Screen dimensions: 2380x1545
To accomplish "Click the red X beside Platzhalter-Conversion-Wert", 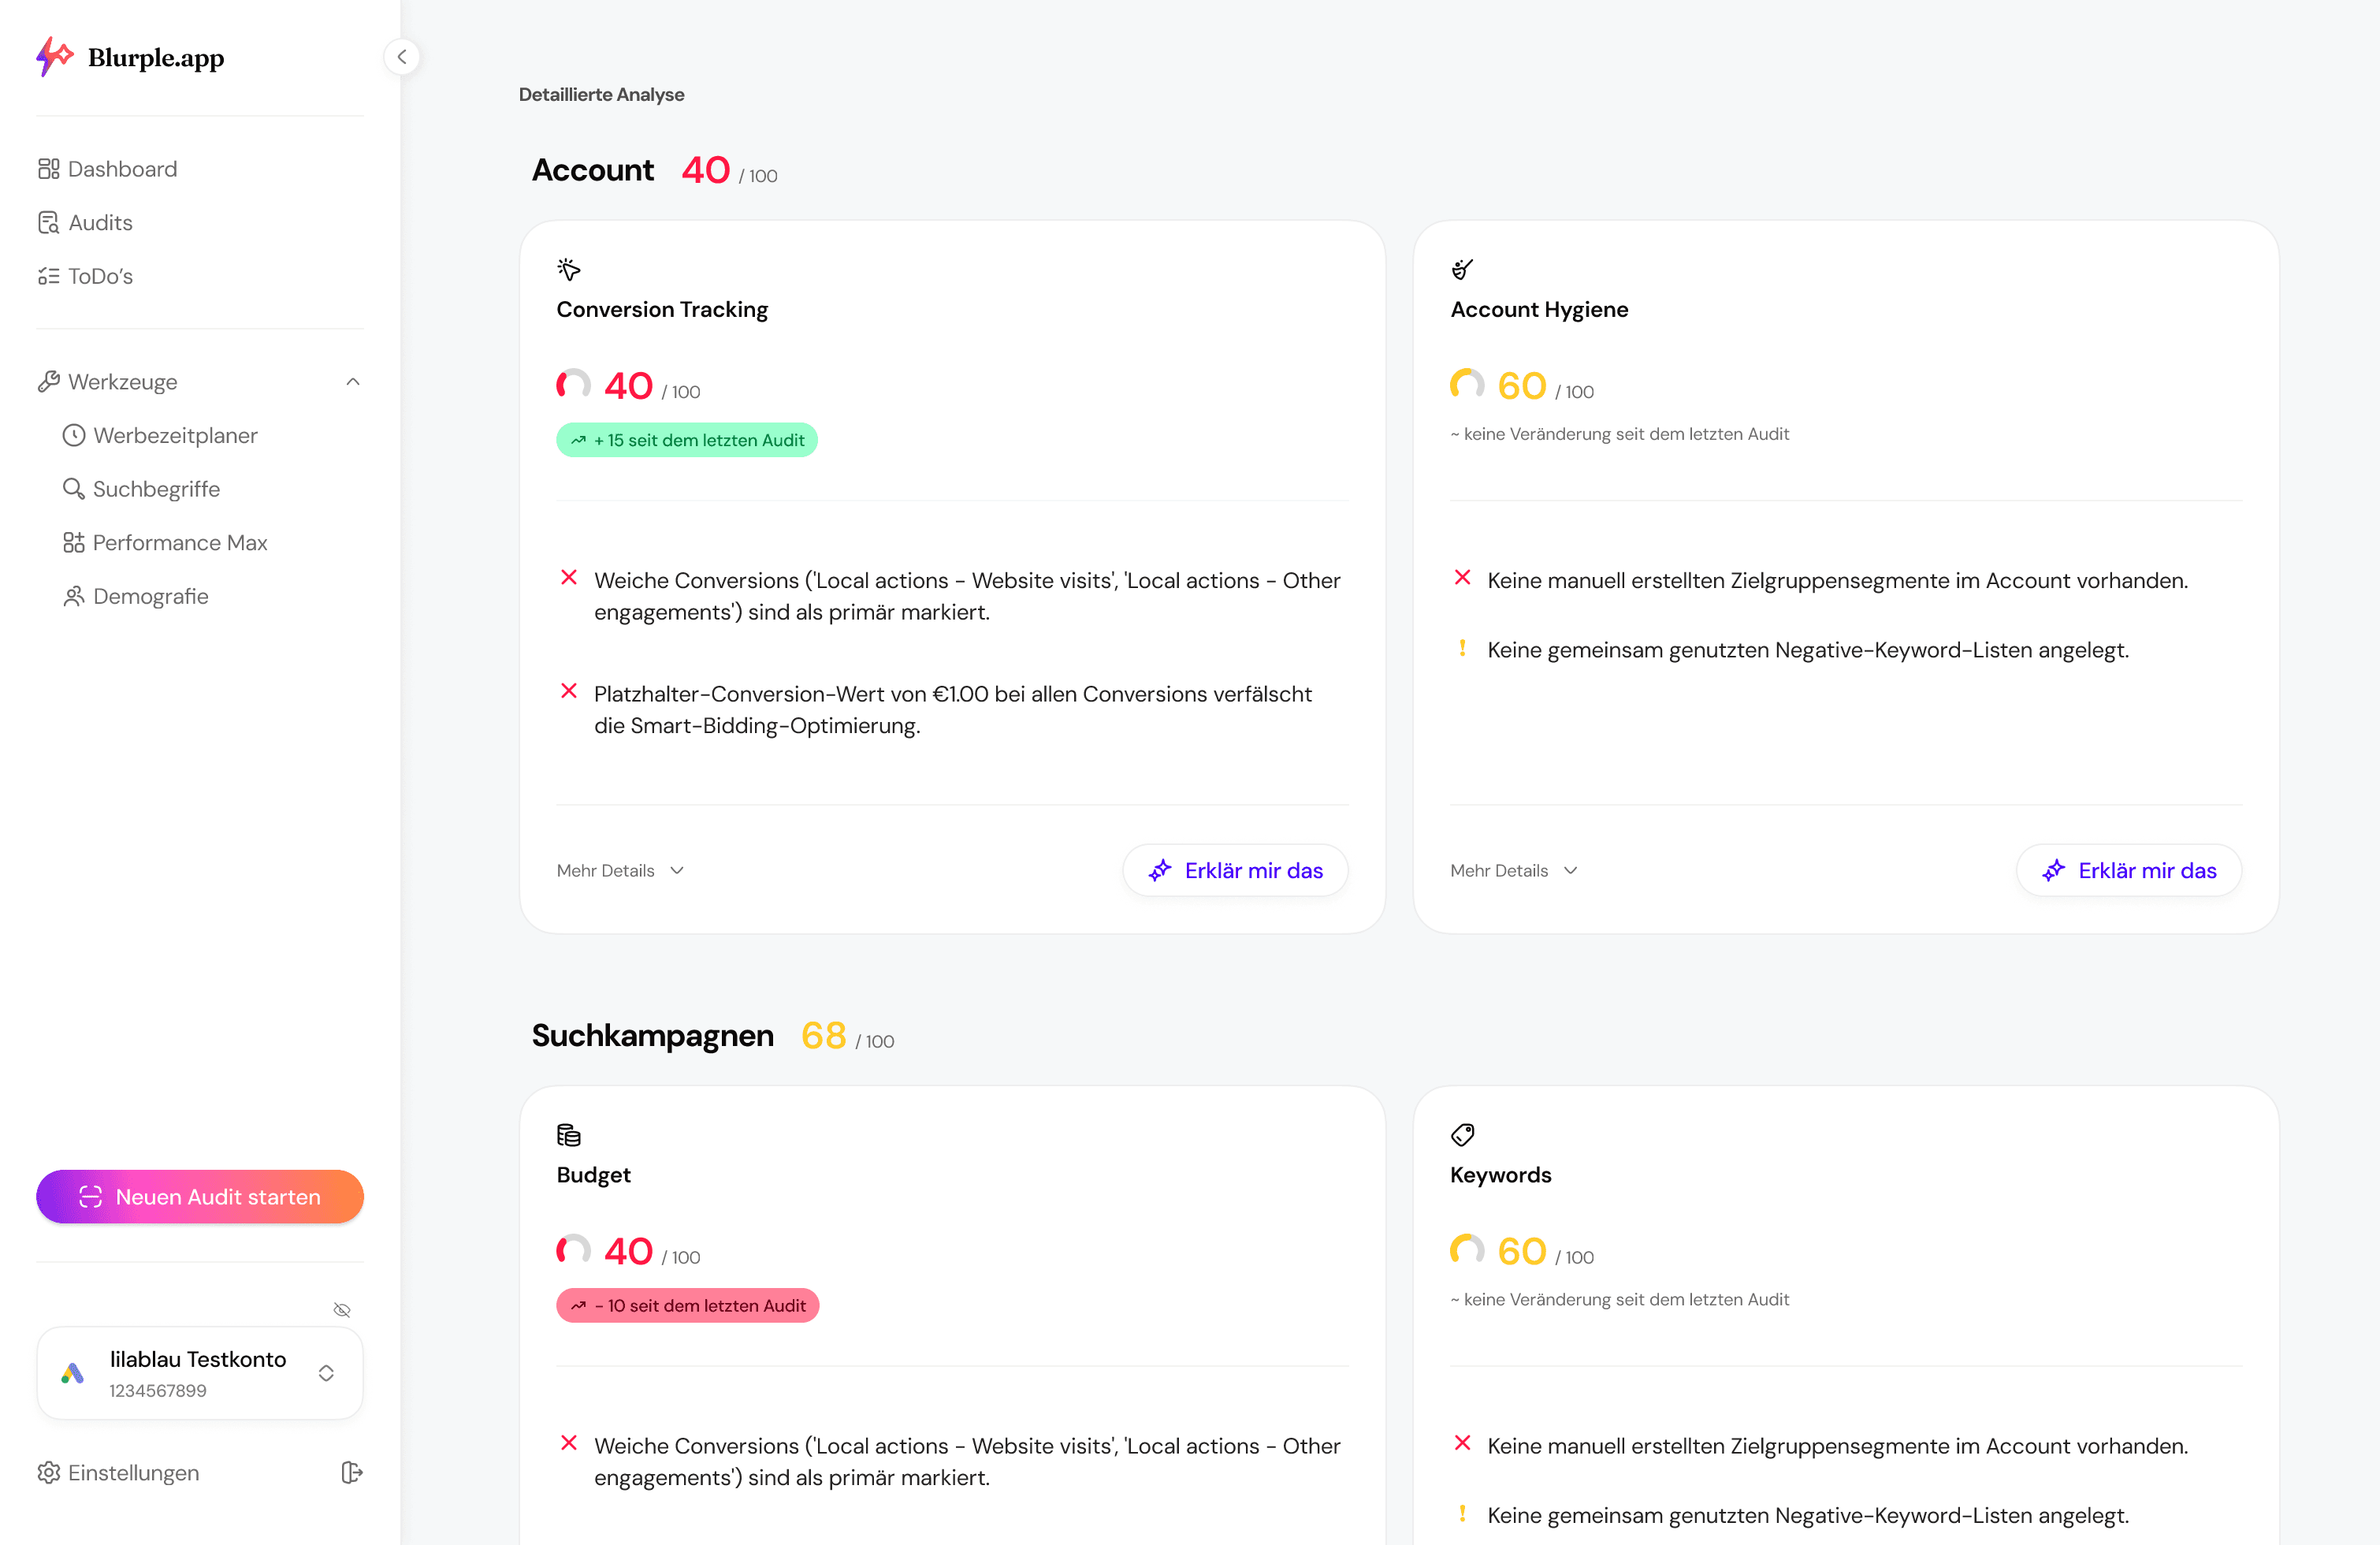I will tap(569, 691).
